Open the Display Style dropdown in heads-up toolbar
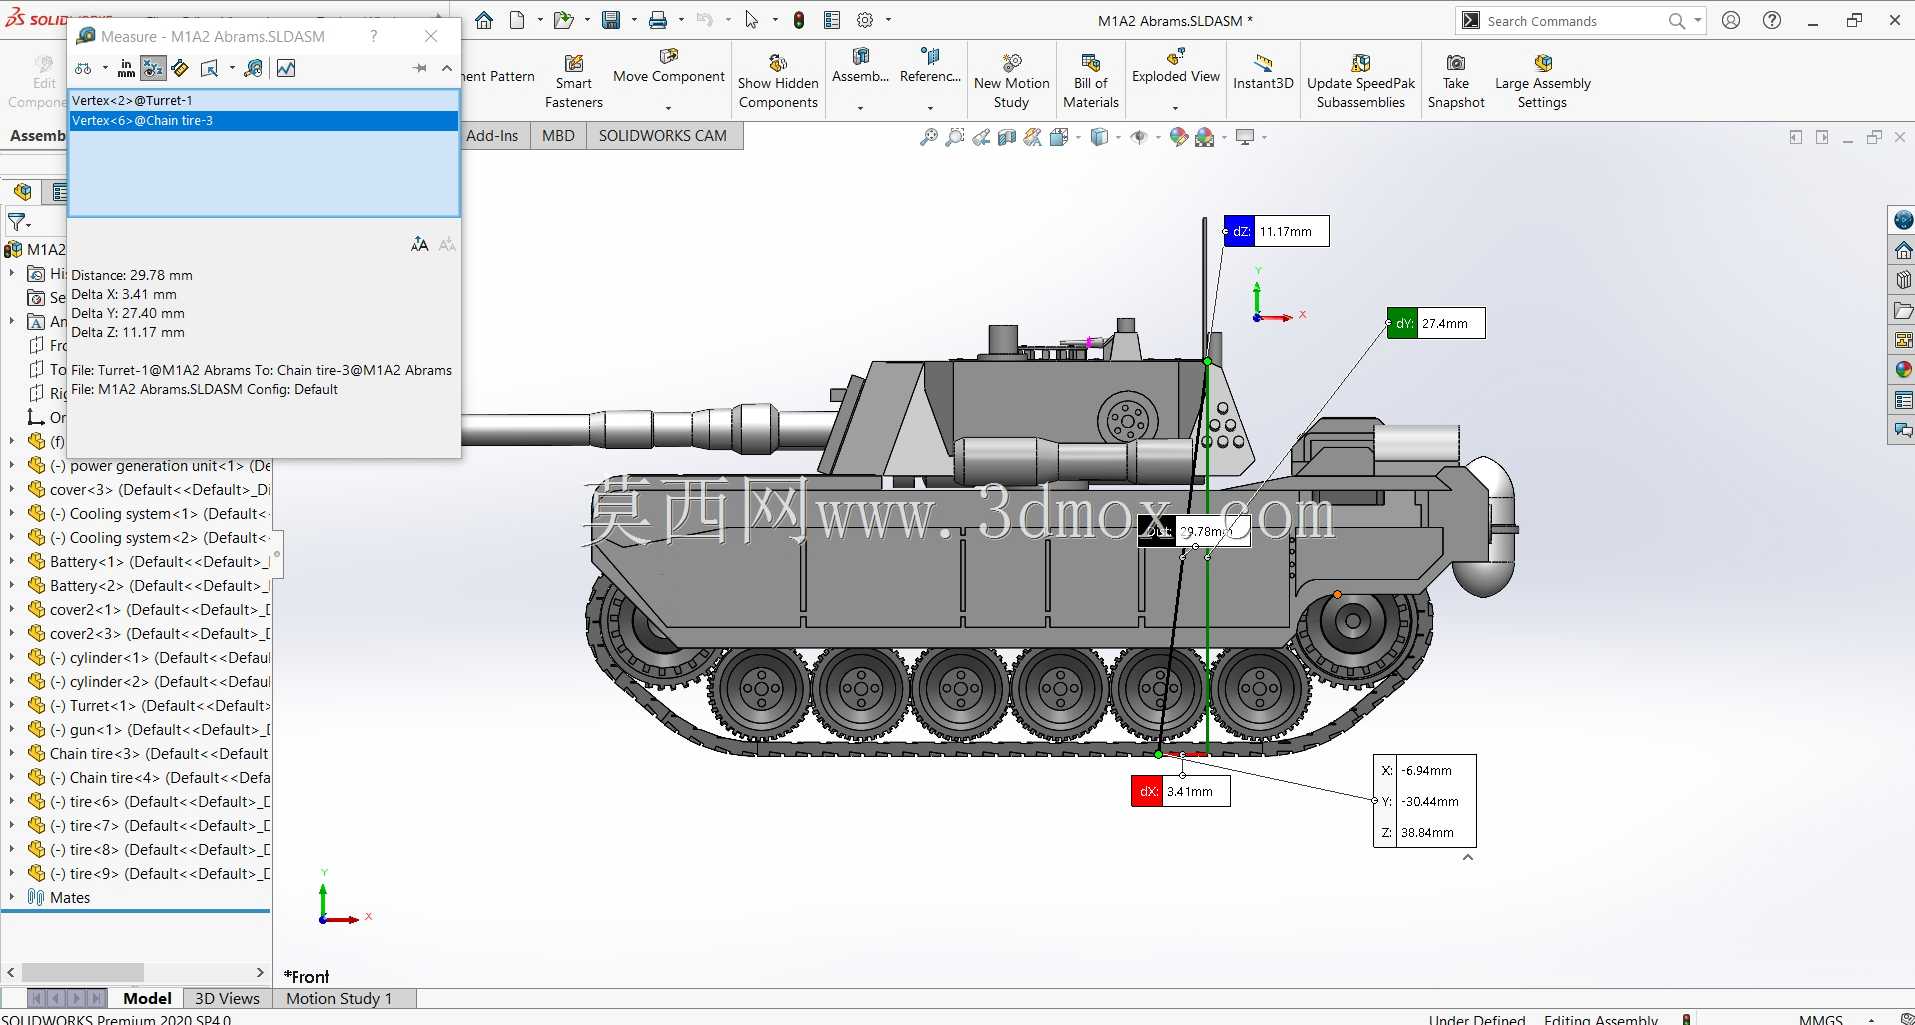 click(1118, 137)
